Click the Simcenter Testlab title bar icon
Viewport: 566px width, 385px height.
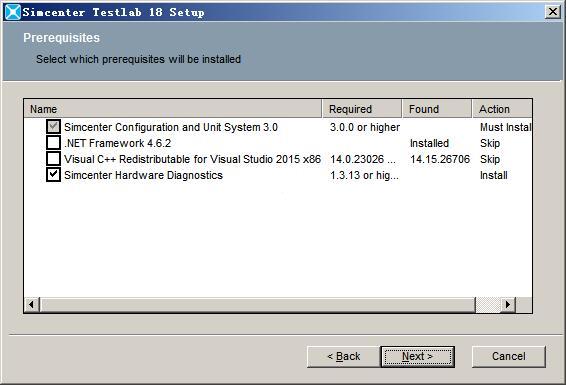pos(13,12)
